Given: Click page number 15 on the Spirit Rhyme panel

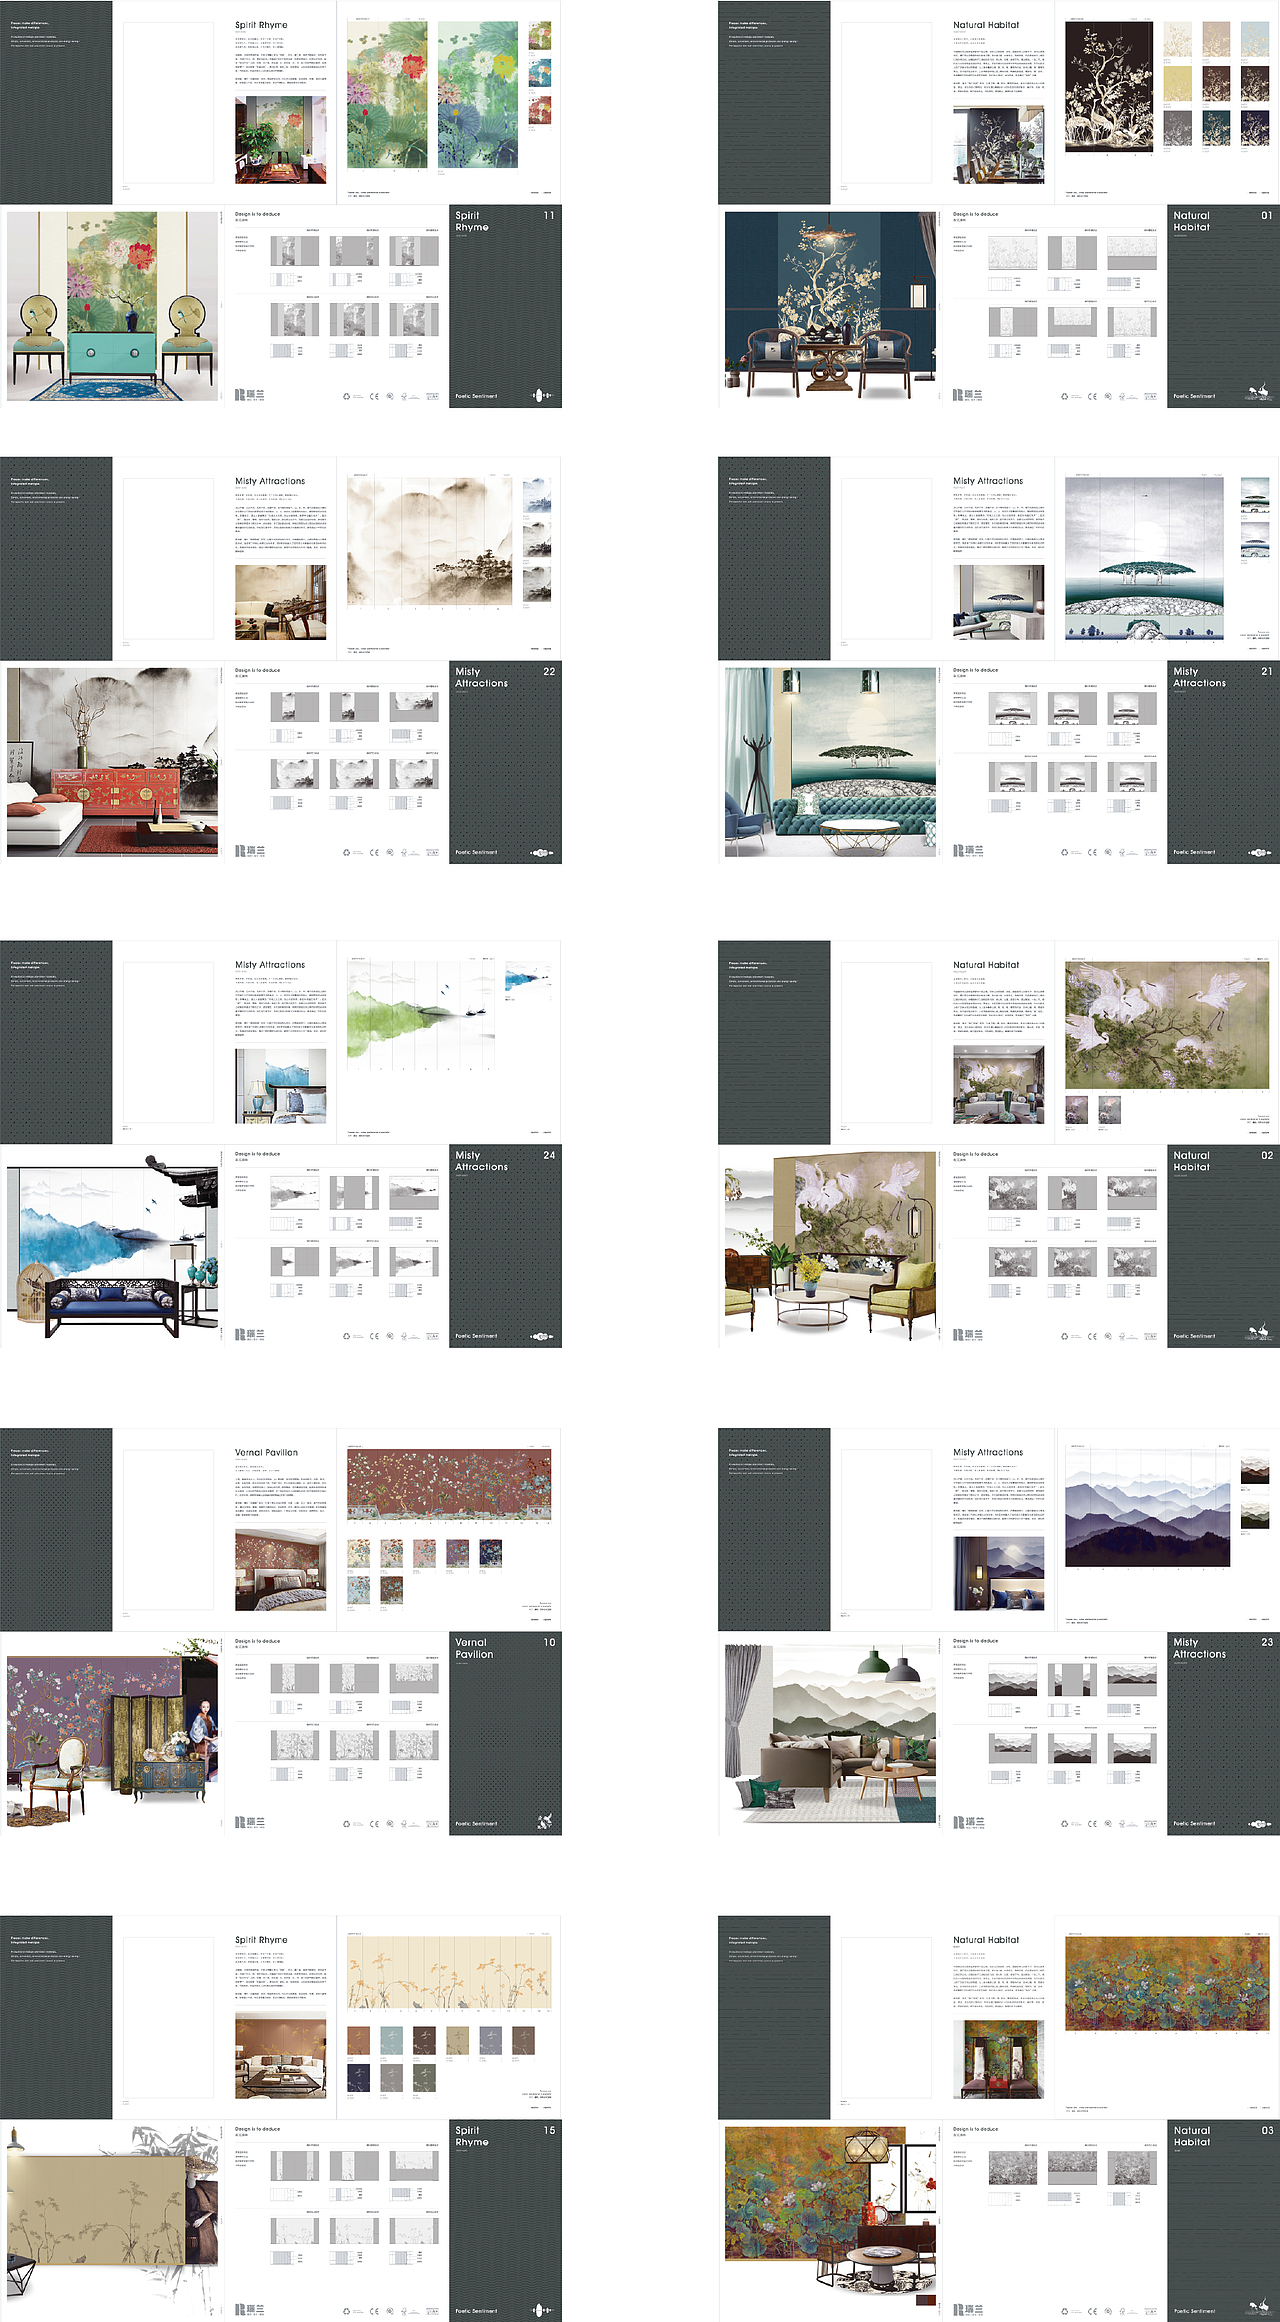Looking at the screenshot, I should (549, 2130).
